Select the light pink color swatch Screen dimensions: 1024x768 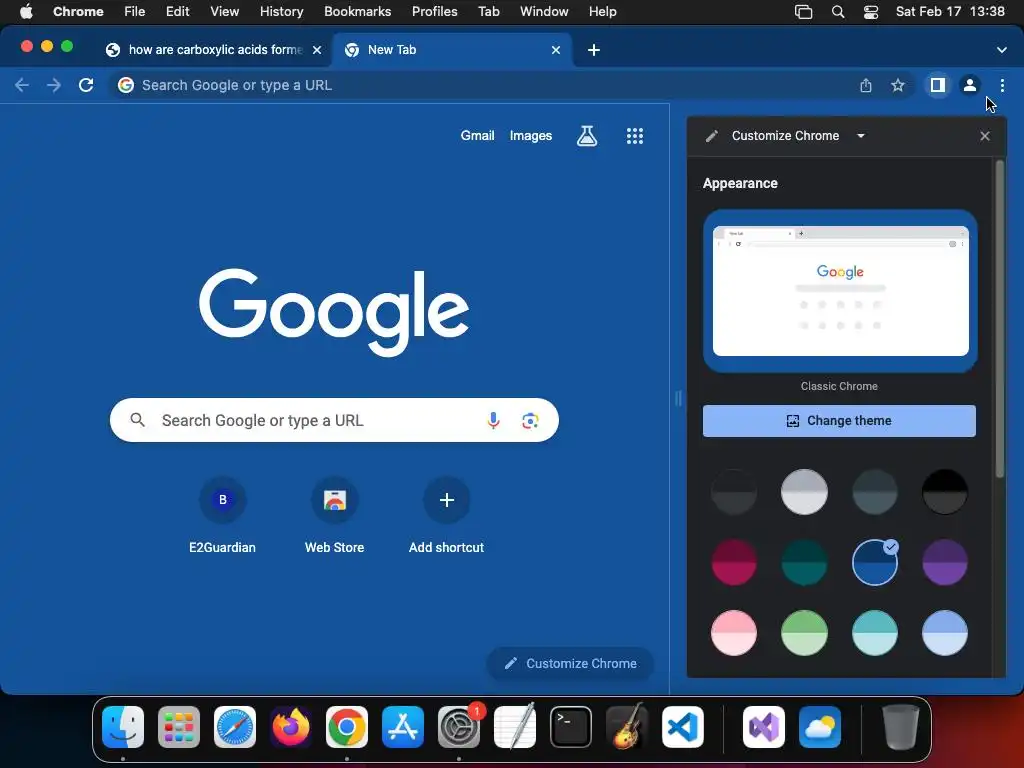pos(734,633)
